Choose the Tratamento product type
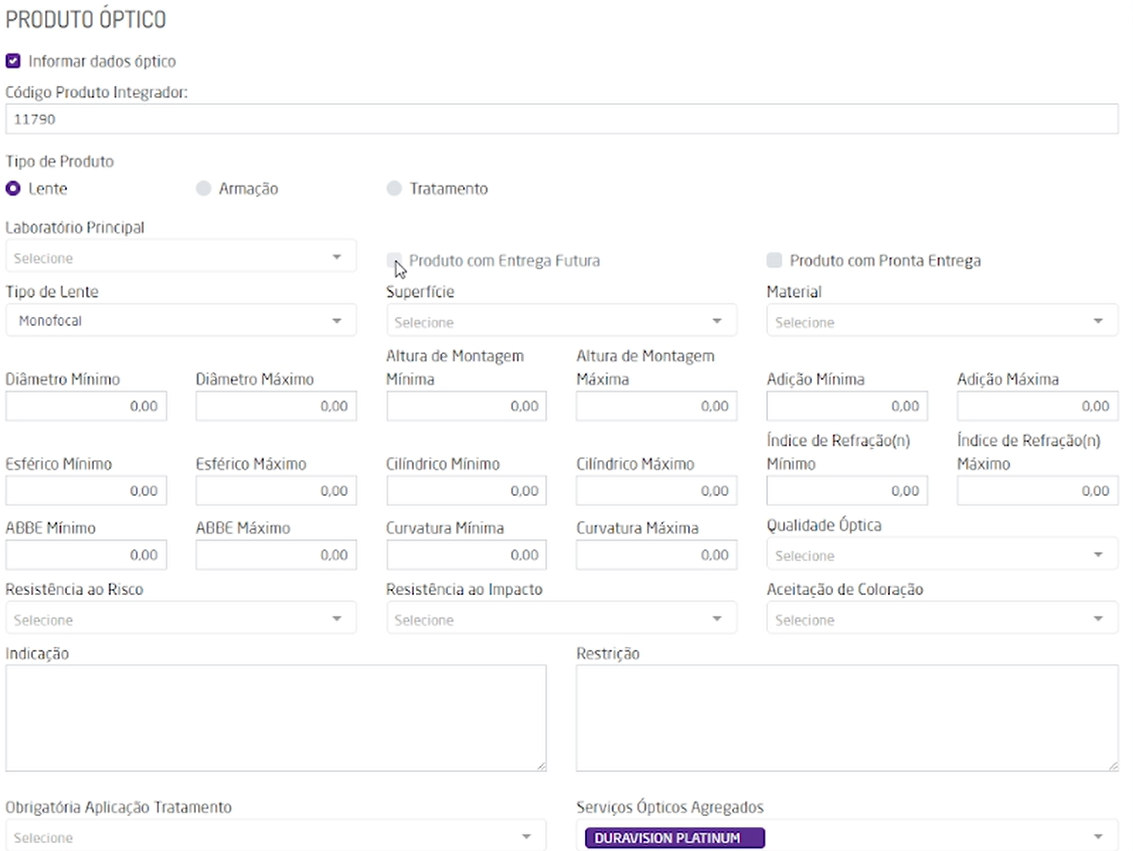 [x=394, y=188]
